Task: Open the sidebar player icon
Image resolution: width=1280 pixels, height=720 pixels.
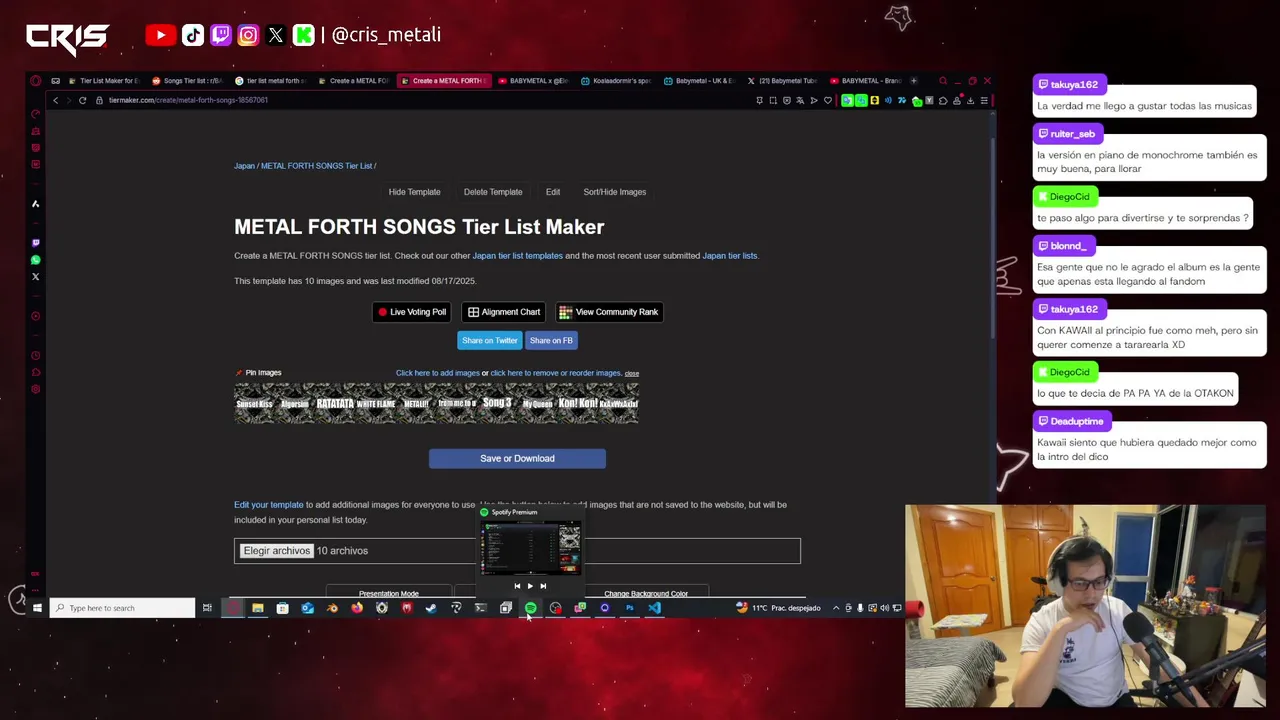Action: tap(36, 316)
